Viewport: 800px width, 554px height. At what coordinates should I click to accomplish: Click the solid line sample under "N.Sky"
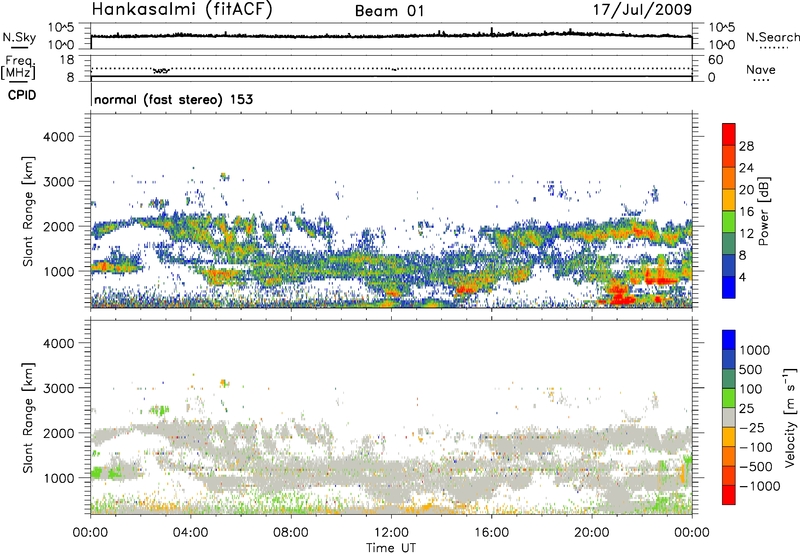[x=19, y=47]
